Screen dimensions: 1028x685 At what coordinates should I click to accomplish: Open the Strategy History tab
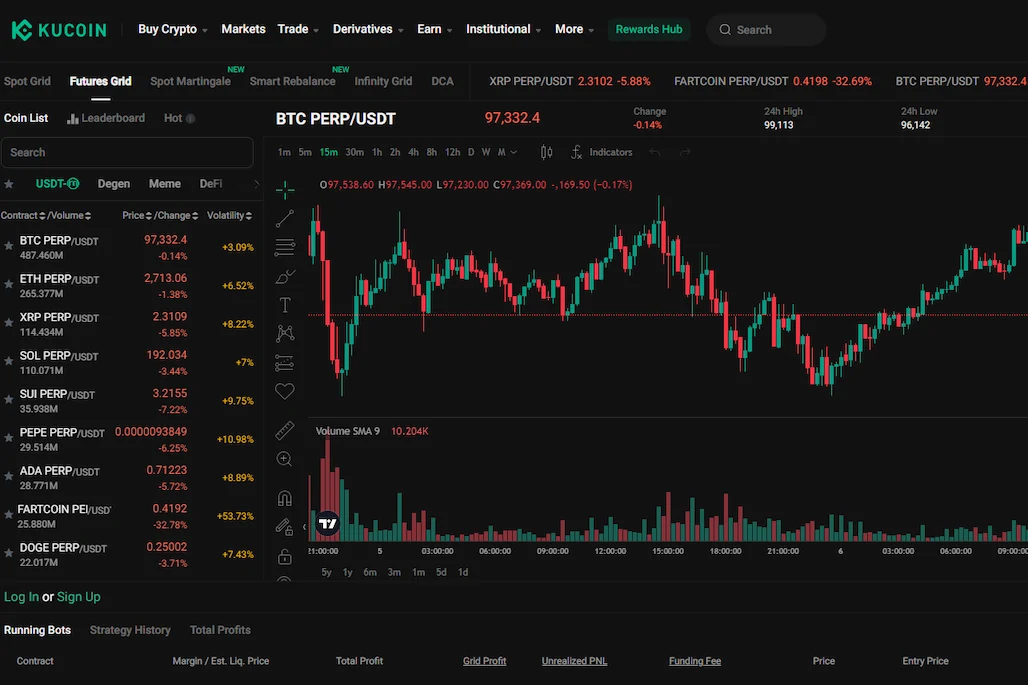click(130, 630)
